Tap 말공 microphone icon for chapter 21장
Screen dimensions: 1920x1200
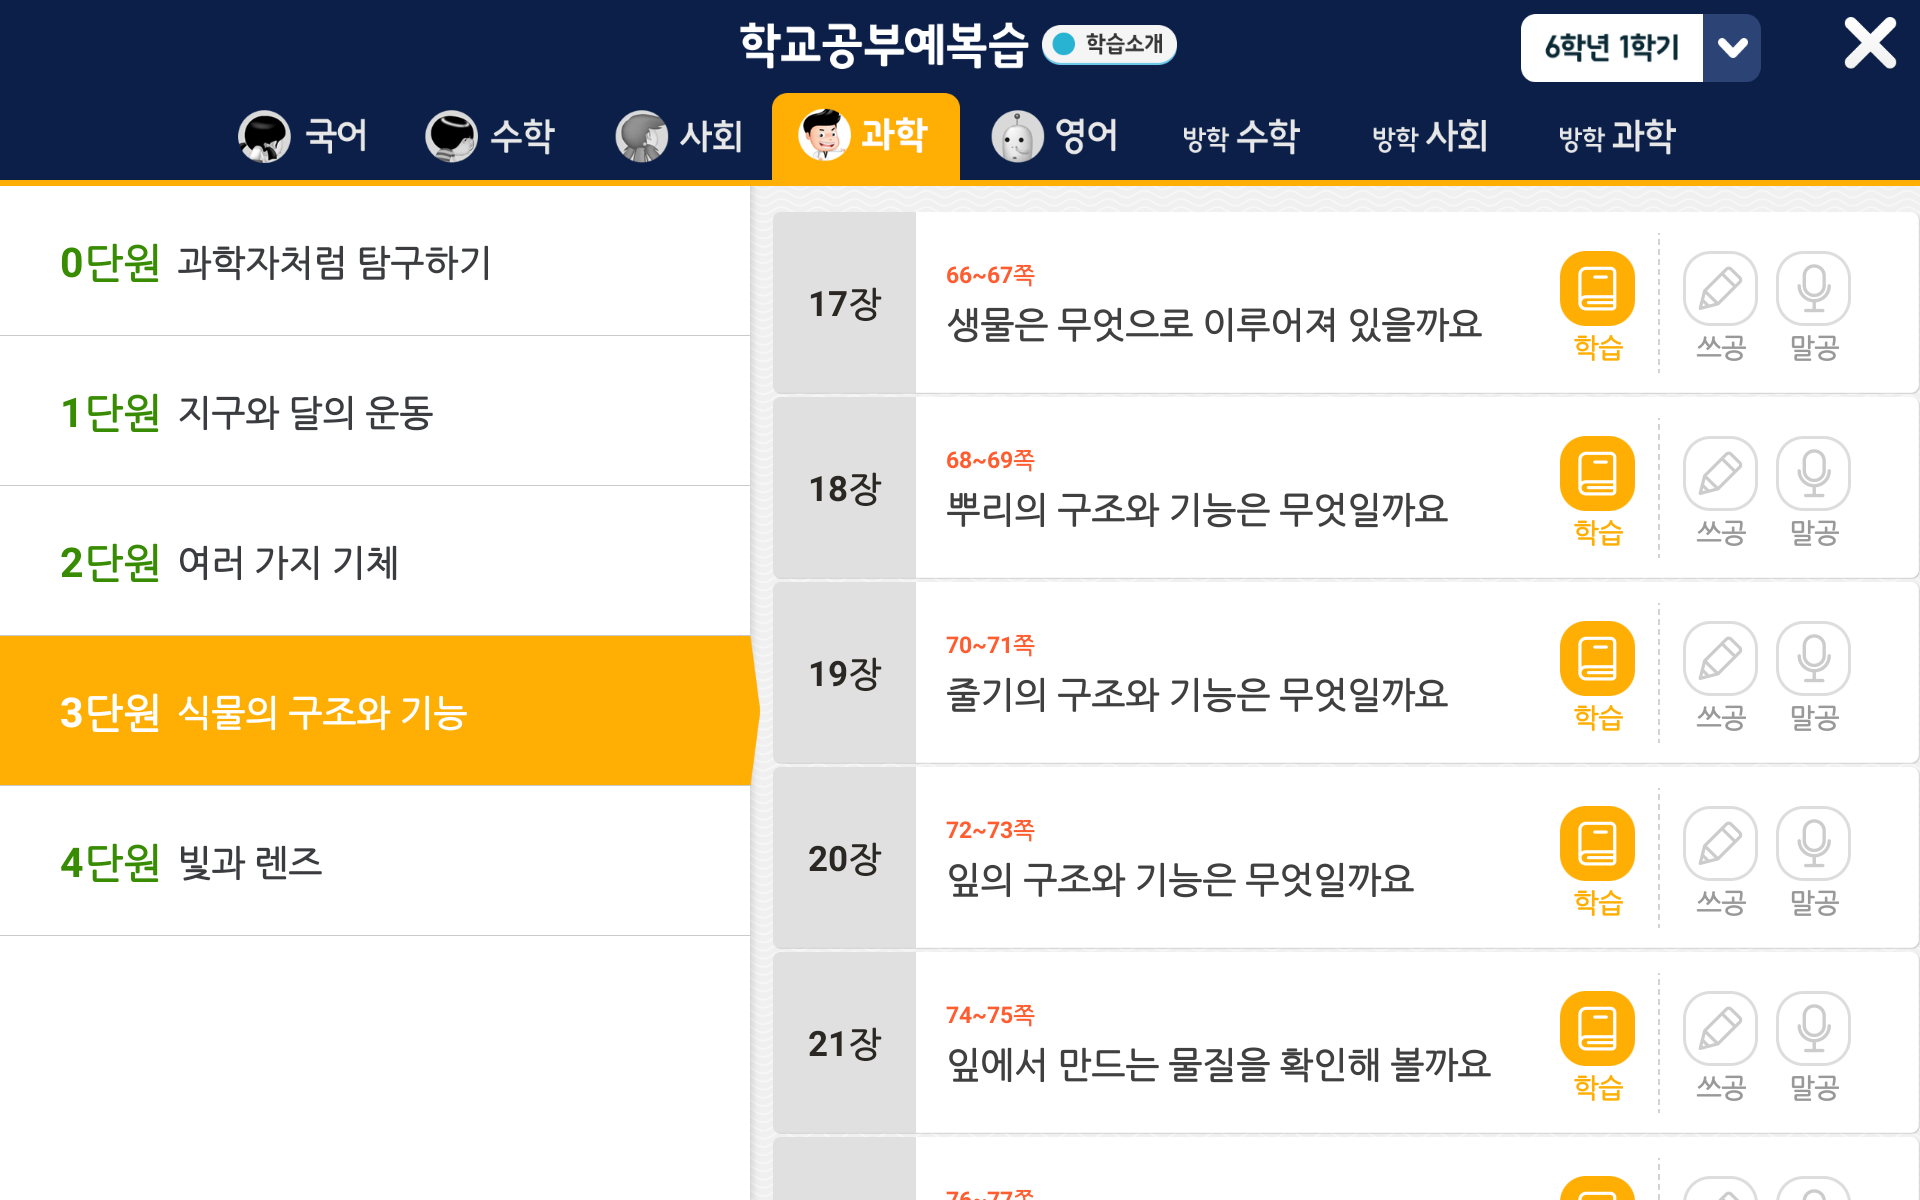(x=1813, y=1029)
